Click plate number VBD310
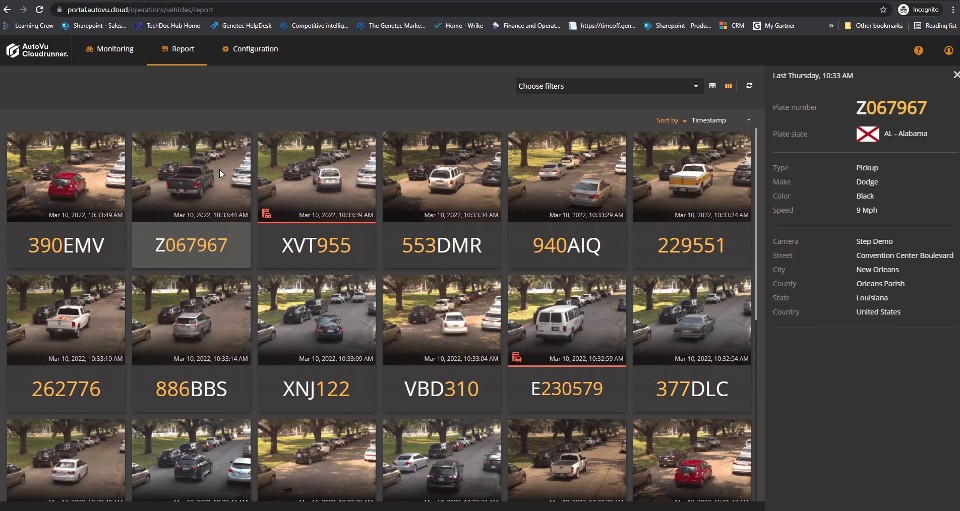The width and height of the screenshot is (960, 511). tap(441, 389)
